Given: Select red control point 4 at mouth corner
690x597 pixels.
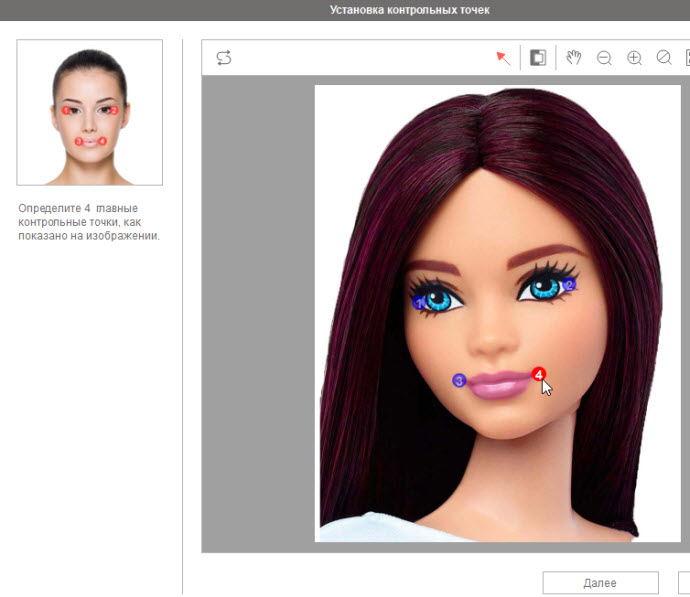Looking at the screenshot, I should pyautogui.click(x=539, y=374).
